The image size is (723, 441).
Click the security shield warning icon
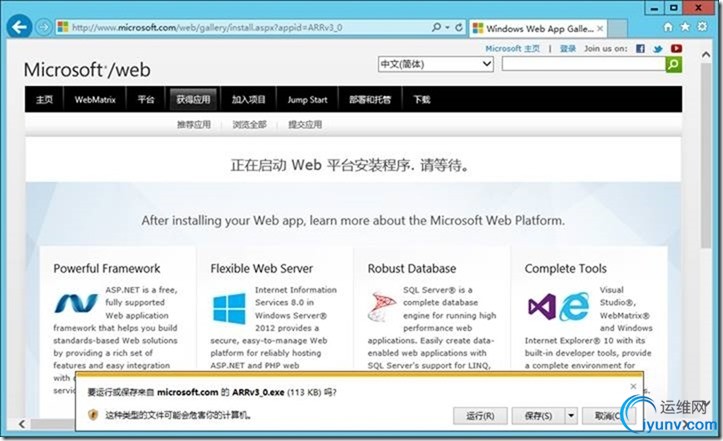tap(93, 414)
